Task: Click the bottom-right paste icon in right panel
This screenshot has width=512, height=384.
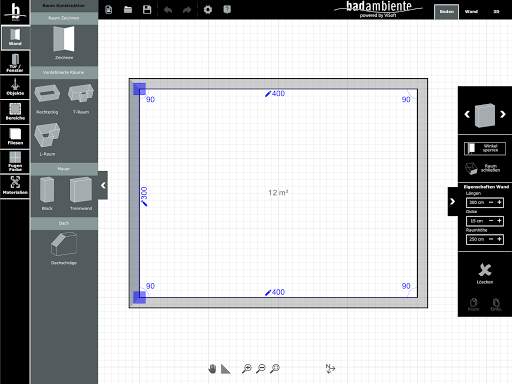Action: (x=496, y=304)
